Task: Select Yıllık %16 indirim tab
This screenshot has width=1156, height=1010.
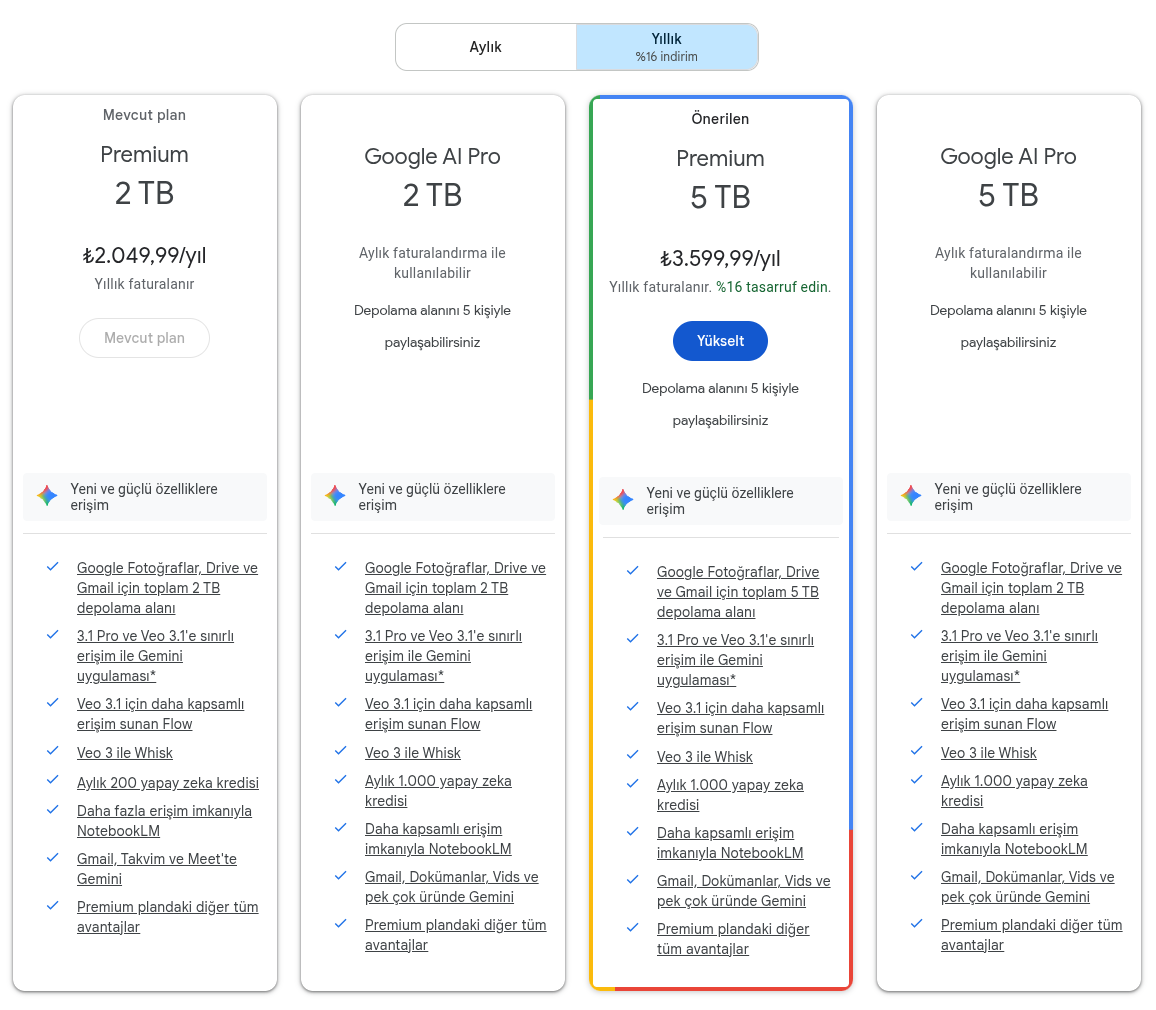Action: pos(666,47)
